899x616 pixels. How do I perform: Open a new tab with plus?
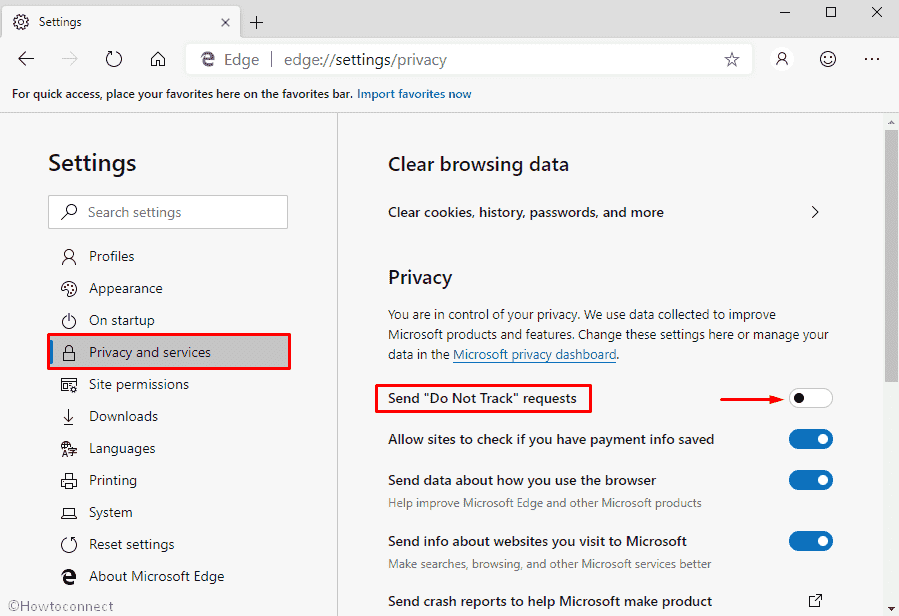[256, 22]
